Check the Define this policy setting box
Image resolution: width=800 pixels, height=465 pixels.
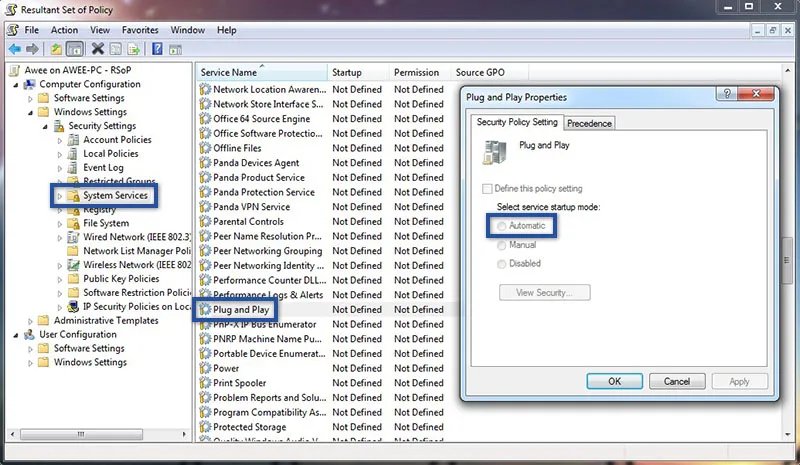487,188
